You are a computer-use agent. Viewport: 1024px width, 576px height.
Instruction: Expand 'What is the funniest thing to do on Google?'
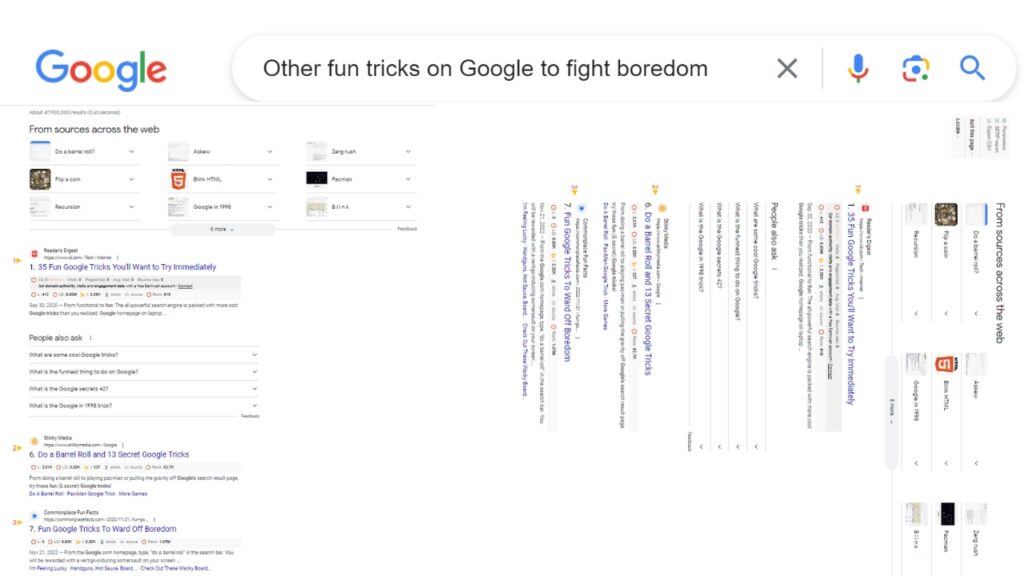144,372
